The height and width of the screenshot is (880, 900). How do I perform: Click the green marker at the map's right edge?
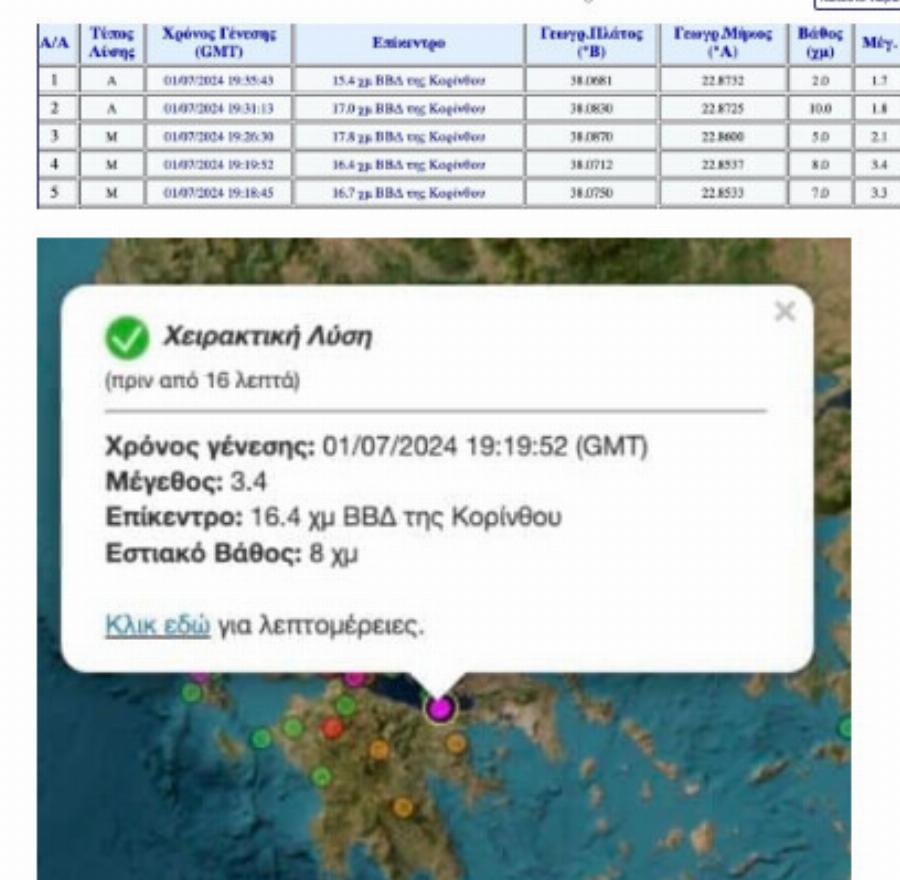845,727
